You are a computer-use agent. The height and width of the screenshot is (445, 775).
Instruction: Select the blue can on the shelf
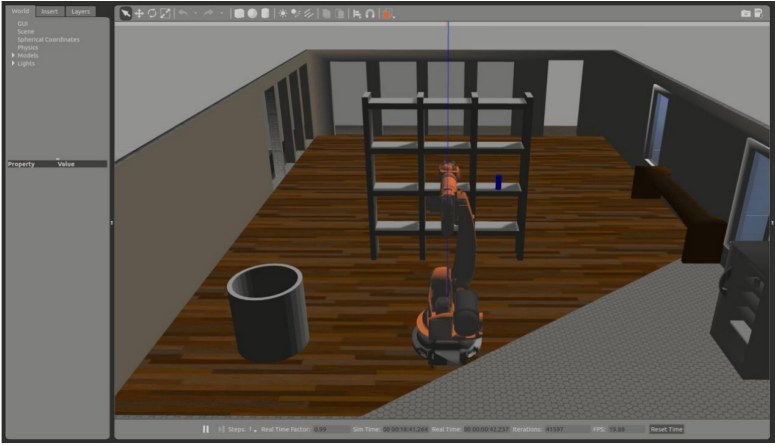(x=498, y=182)
